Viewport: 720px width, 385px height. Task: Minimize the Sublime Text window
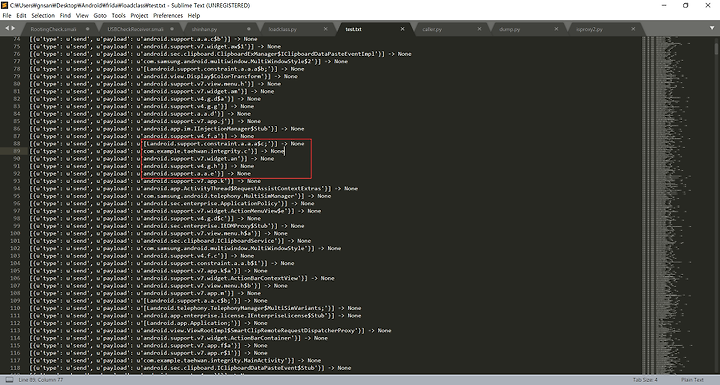pyautogui.click(x=664, y=6)
